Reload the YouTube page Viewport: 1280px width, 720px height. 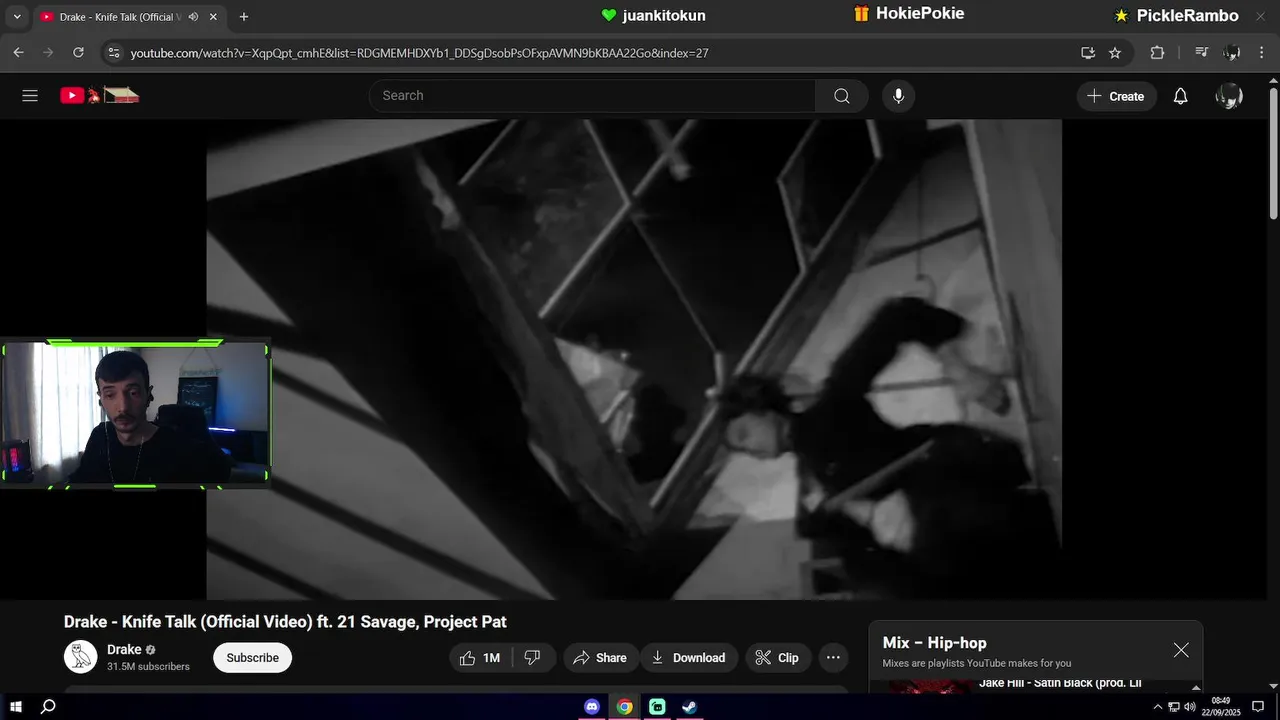pyautogui.click(x=78, y=53)
